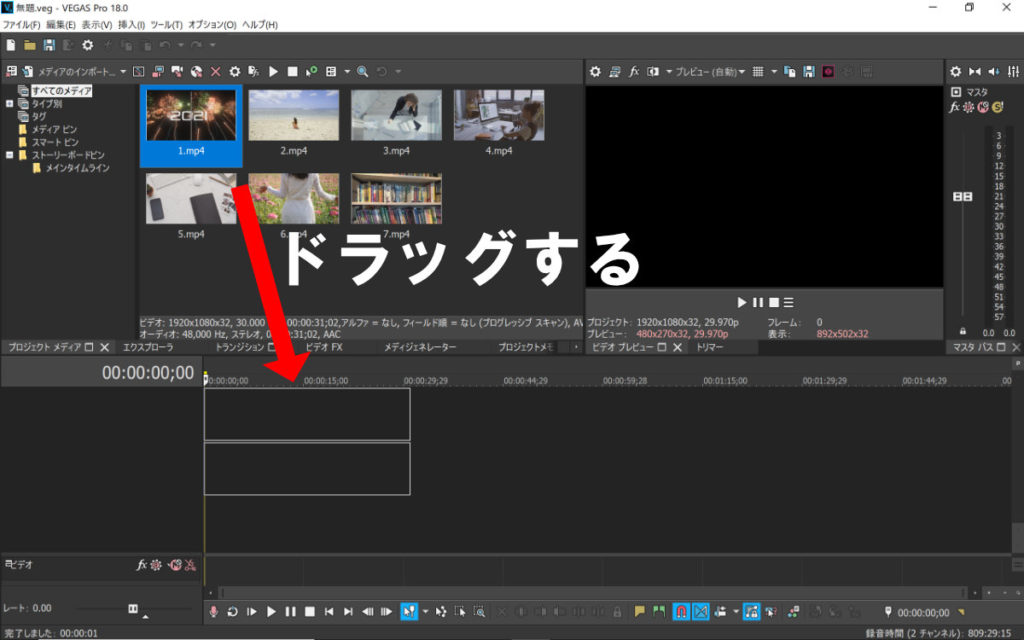Image resolution: width=1024 pixels, height=640 pixels.
Task: Toggle the master bus fader lock
Action: point(962,331)
